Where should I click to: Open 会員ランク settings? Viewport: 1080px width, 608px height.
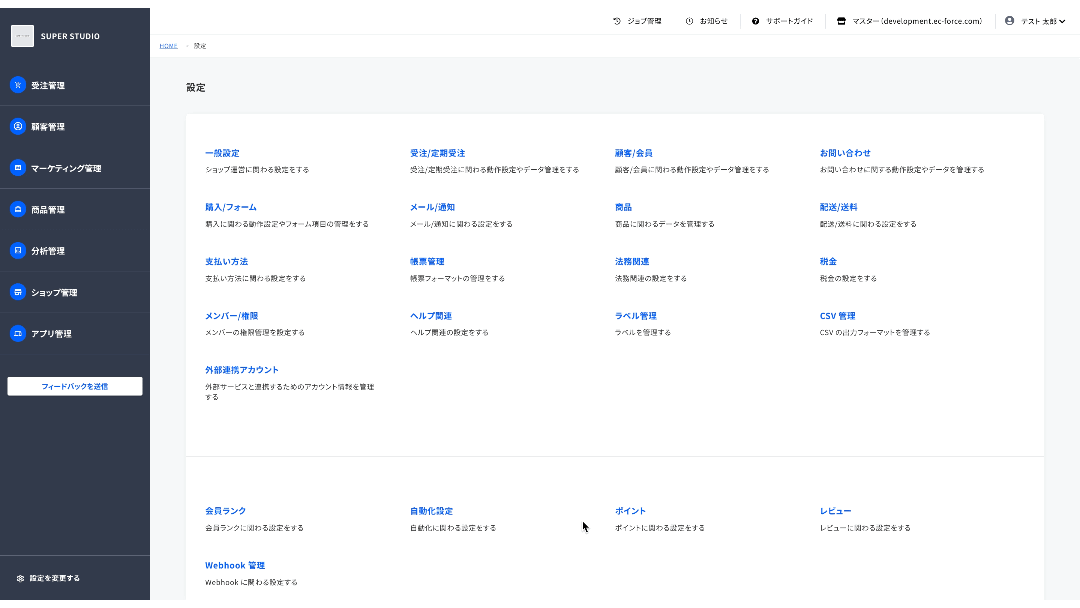(x=225, y=511)
